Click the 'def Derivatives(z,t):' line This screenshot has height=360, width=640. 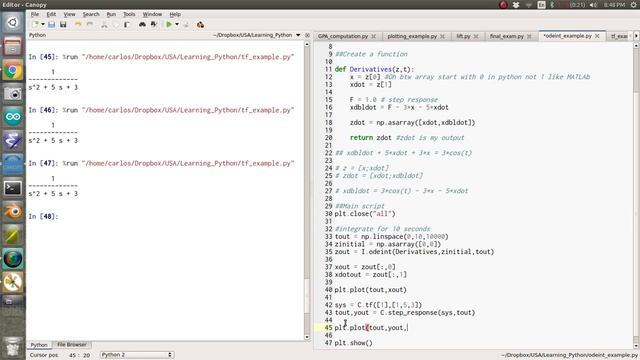[374, 69]
